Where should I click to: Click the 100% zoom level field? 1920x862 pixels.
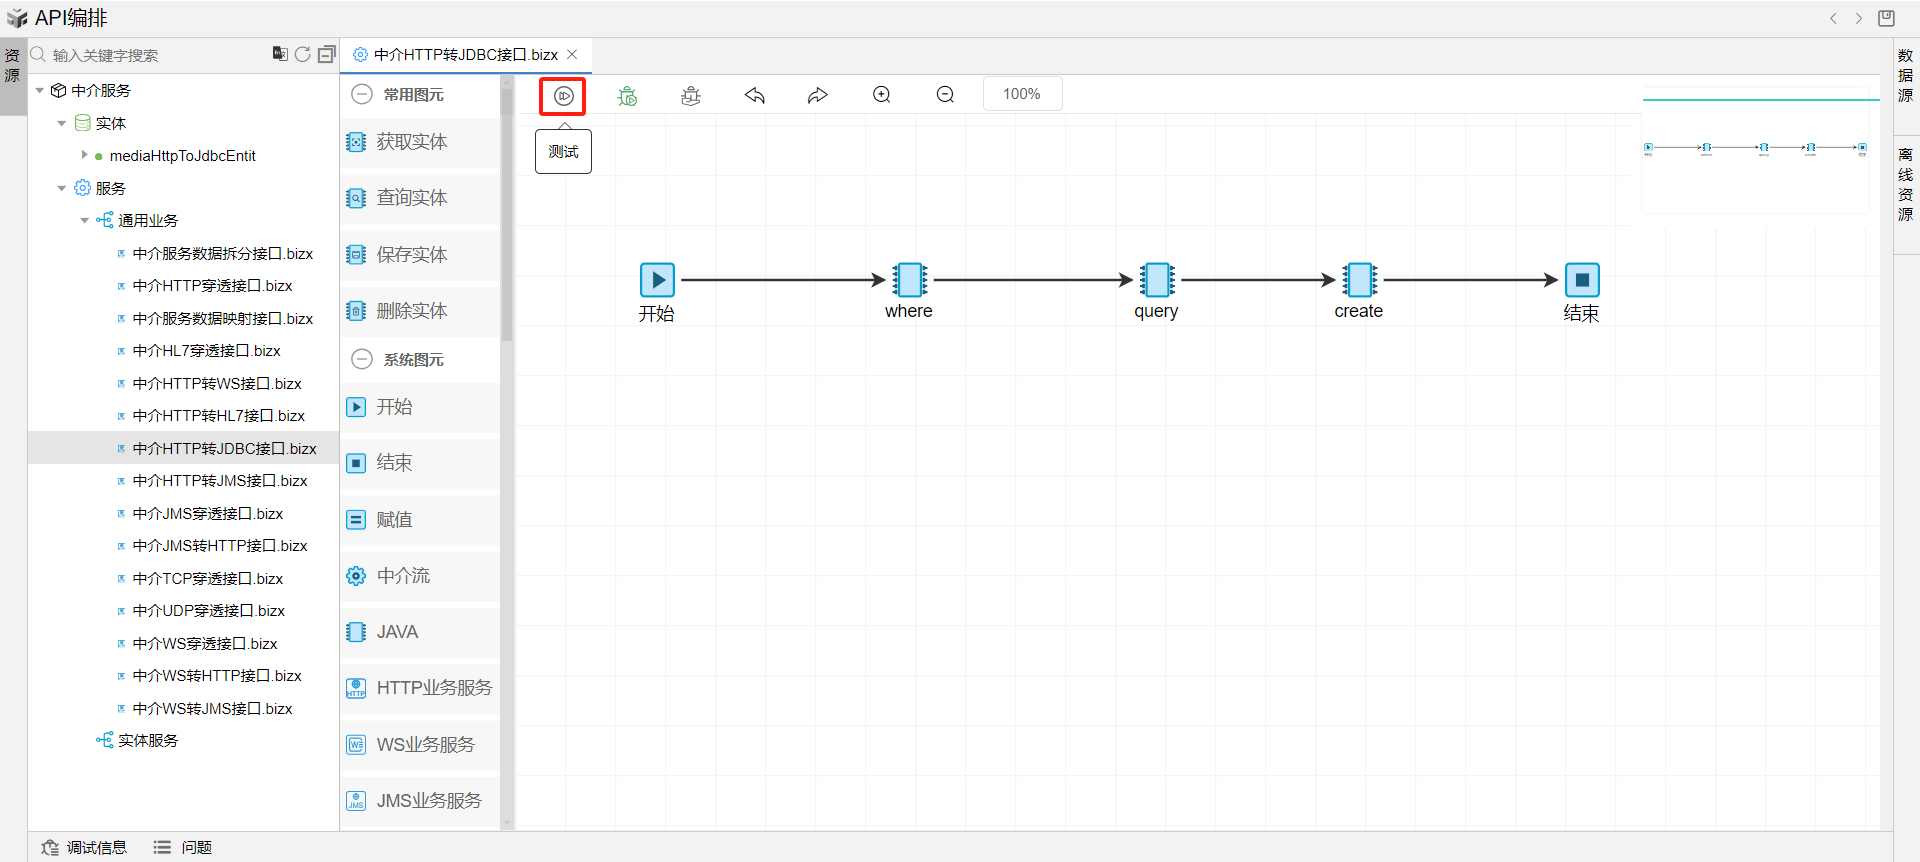point(1021,94)
